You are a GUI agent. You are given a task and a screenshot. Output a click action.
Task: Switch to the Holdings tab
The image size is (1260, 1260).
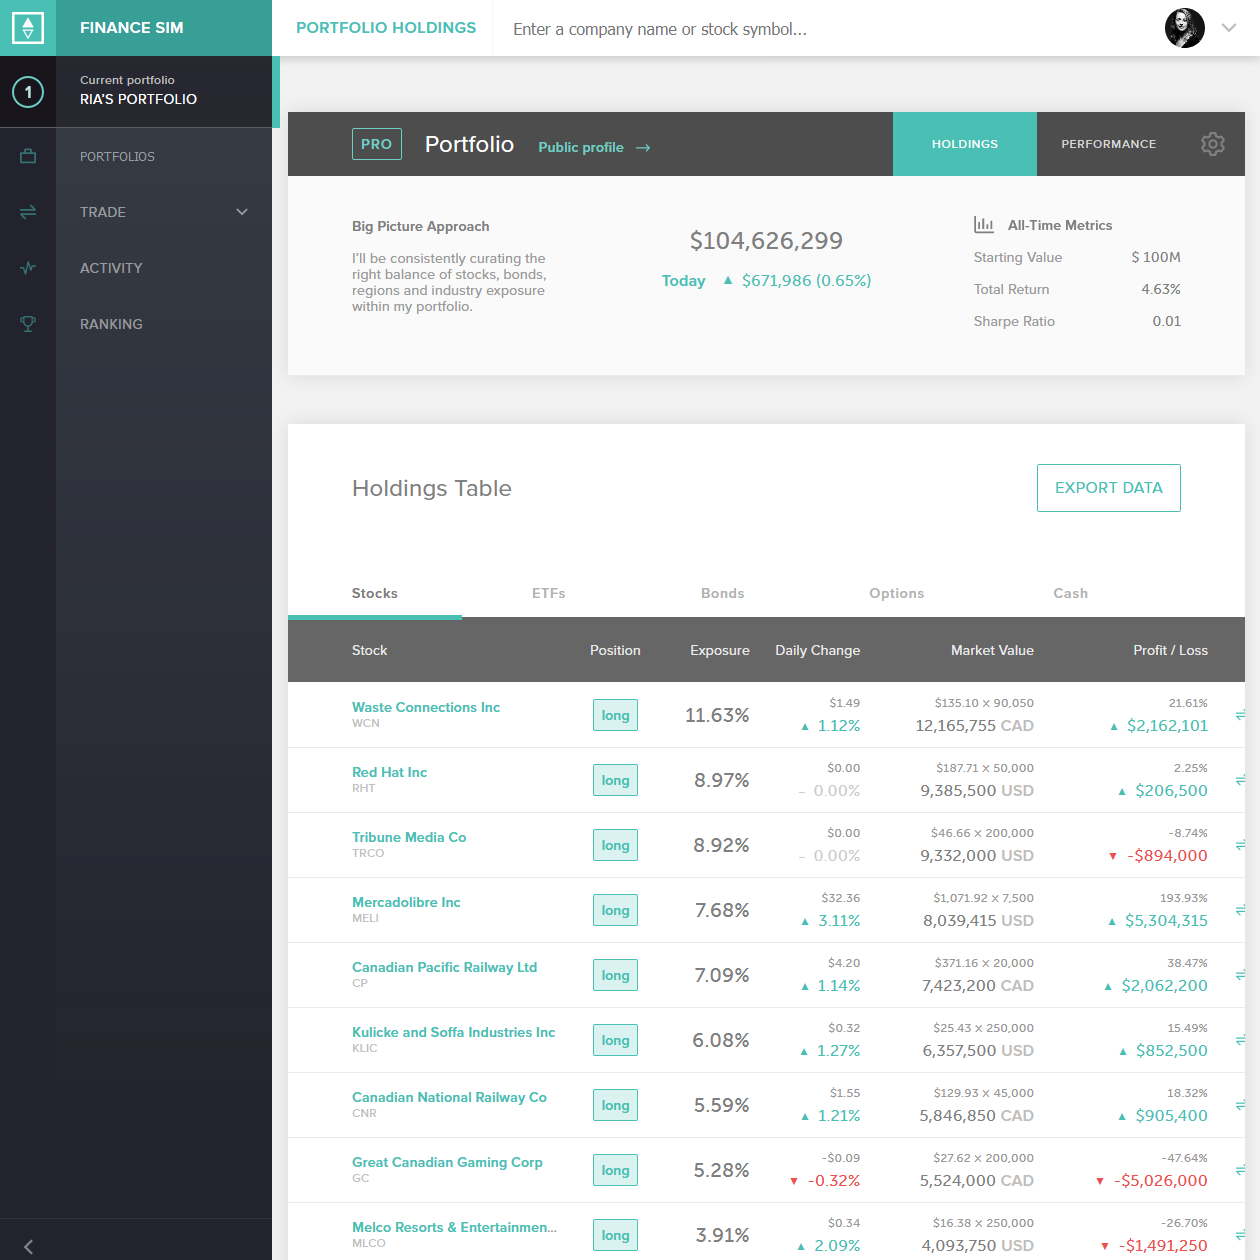(x=965, y=144)
